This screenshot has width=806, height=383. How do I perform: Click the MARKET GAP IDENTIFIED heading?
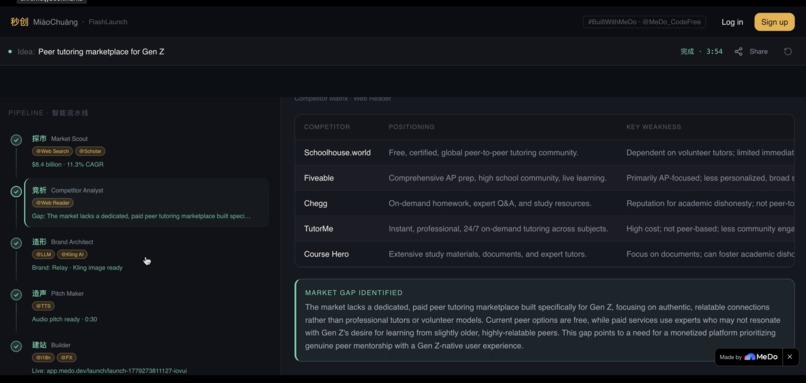click(354, 293)
